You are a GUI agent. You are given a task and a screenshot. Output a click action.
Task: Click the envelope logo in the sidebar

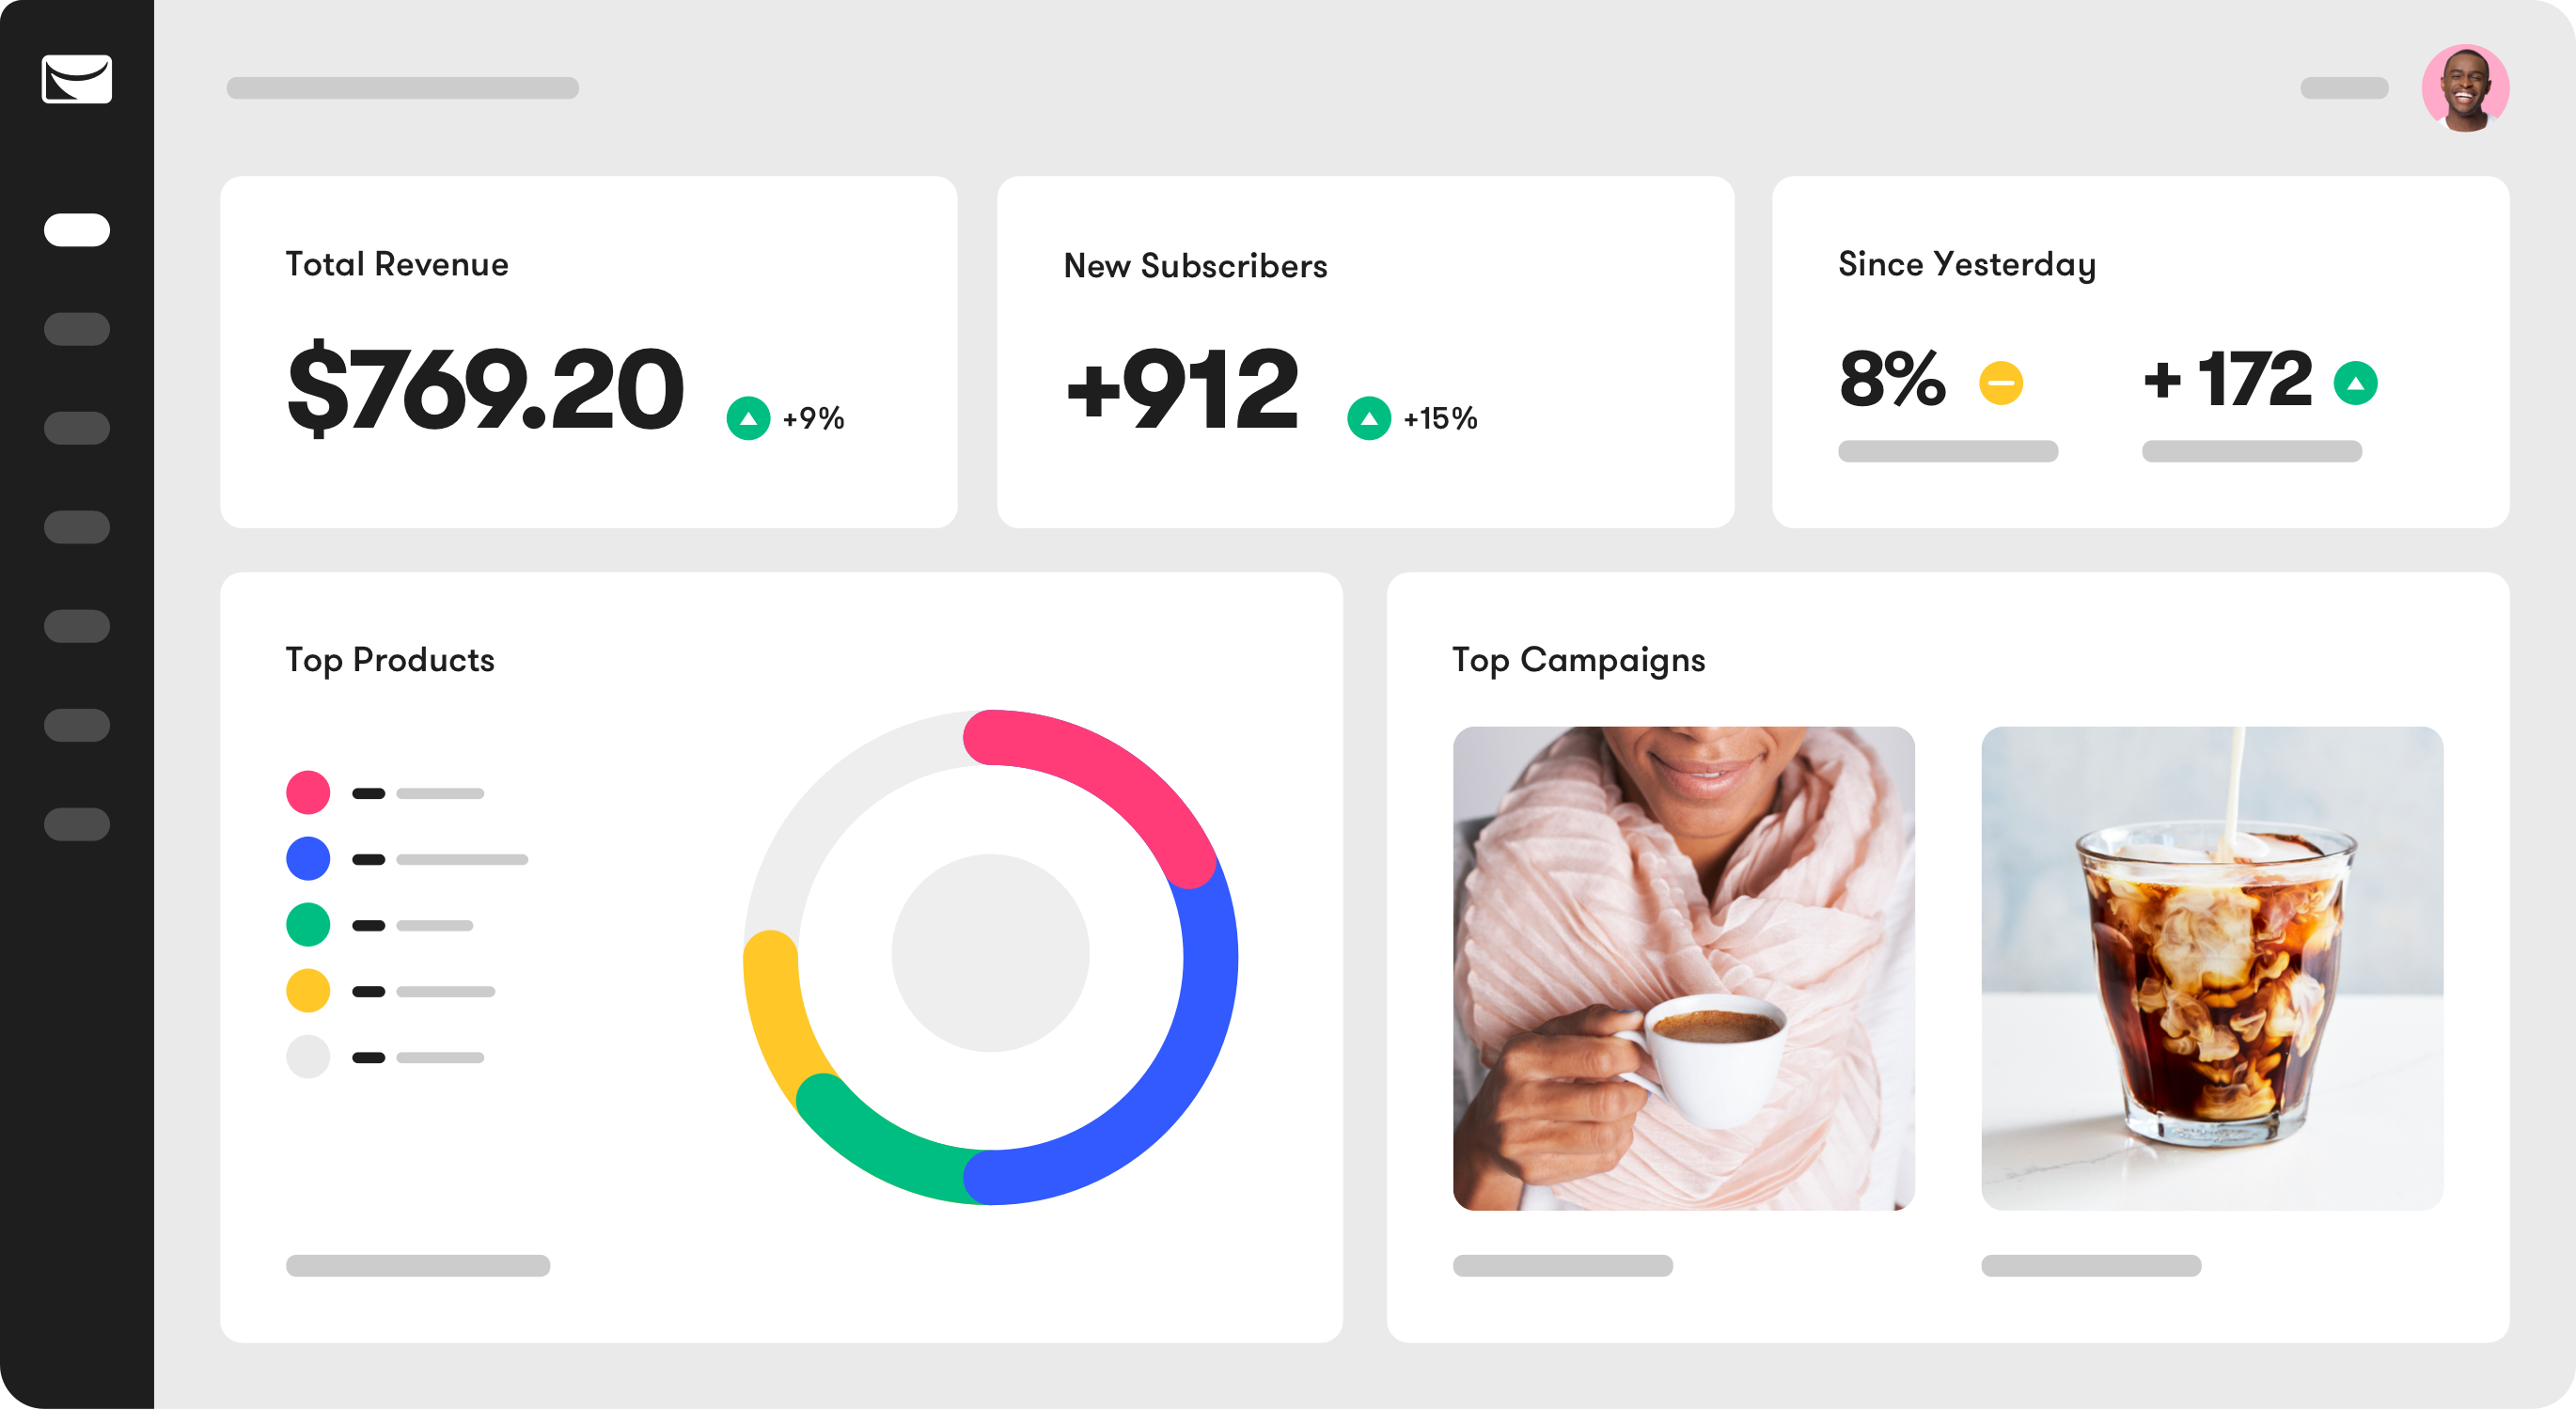click(x=77, y=79)
